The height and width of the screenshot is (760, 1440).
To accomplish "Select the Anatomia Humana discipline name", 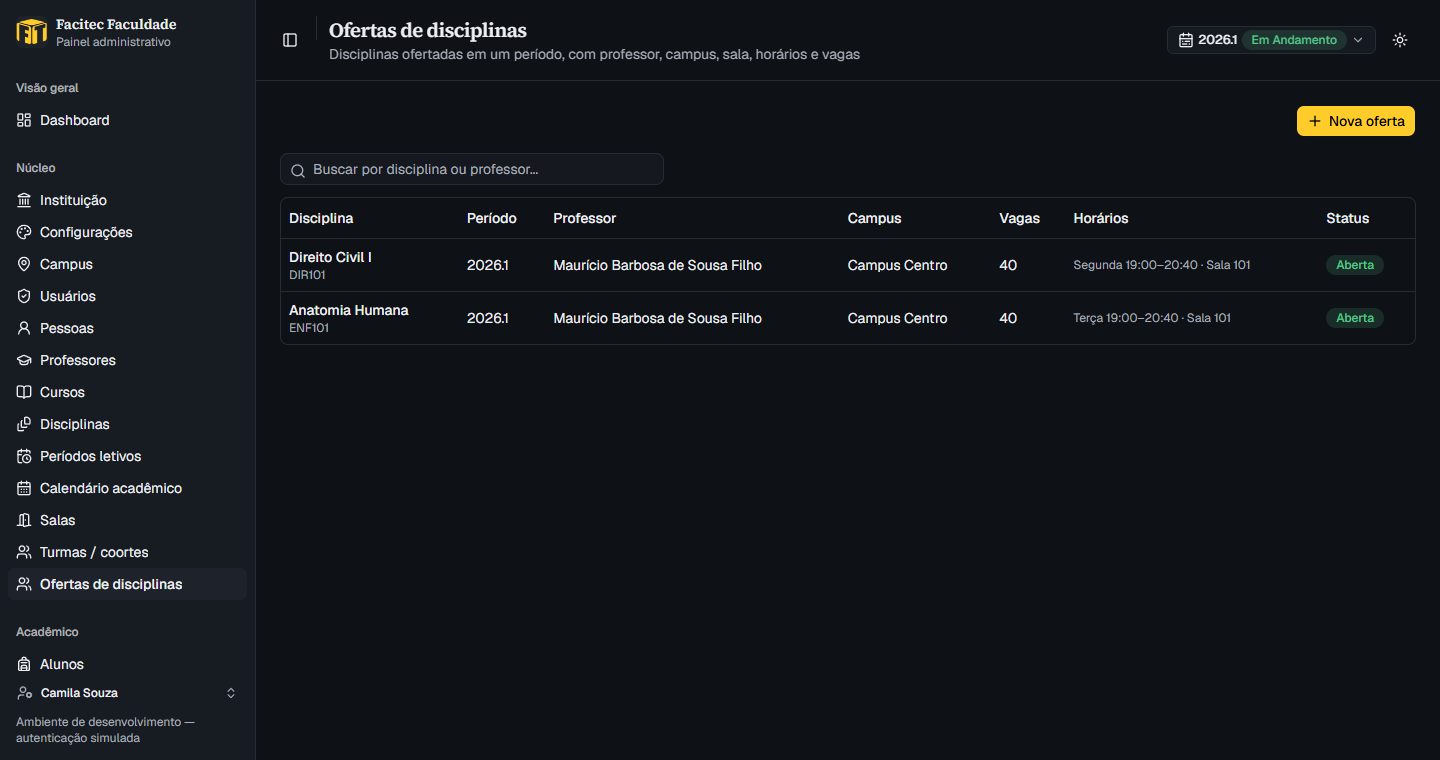I will 349,310.
